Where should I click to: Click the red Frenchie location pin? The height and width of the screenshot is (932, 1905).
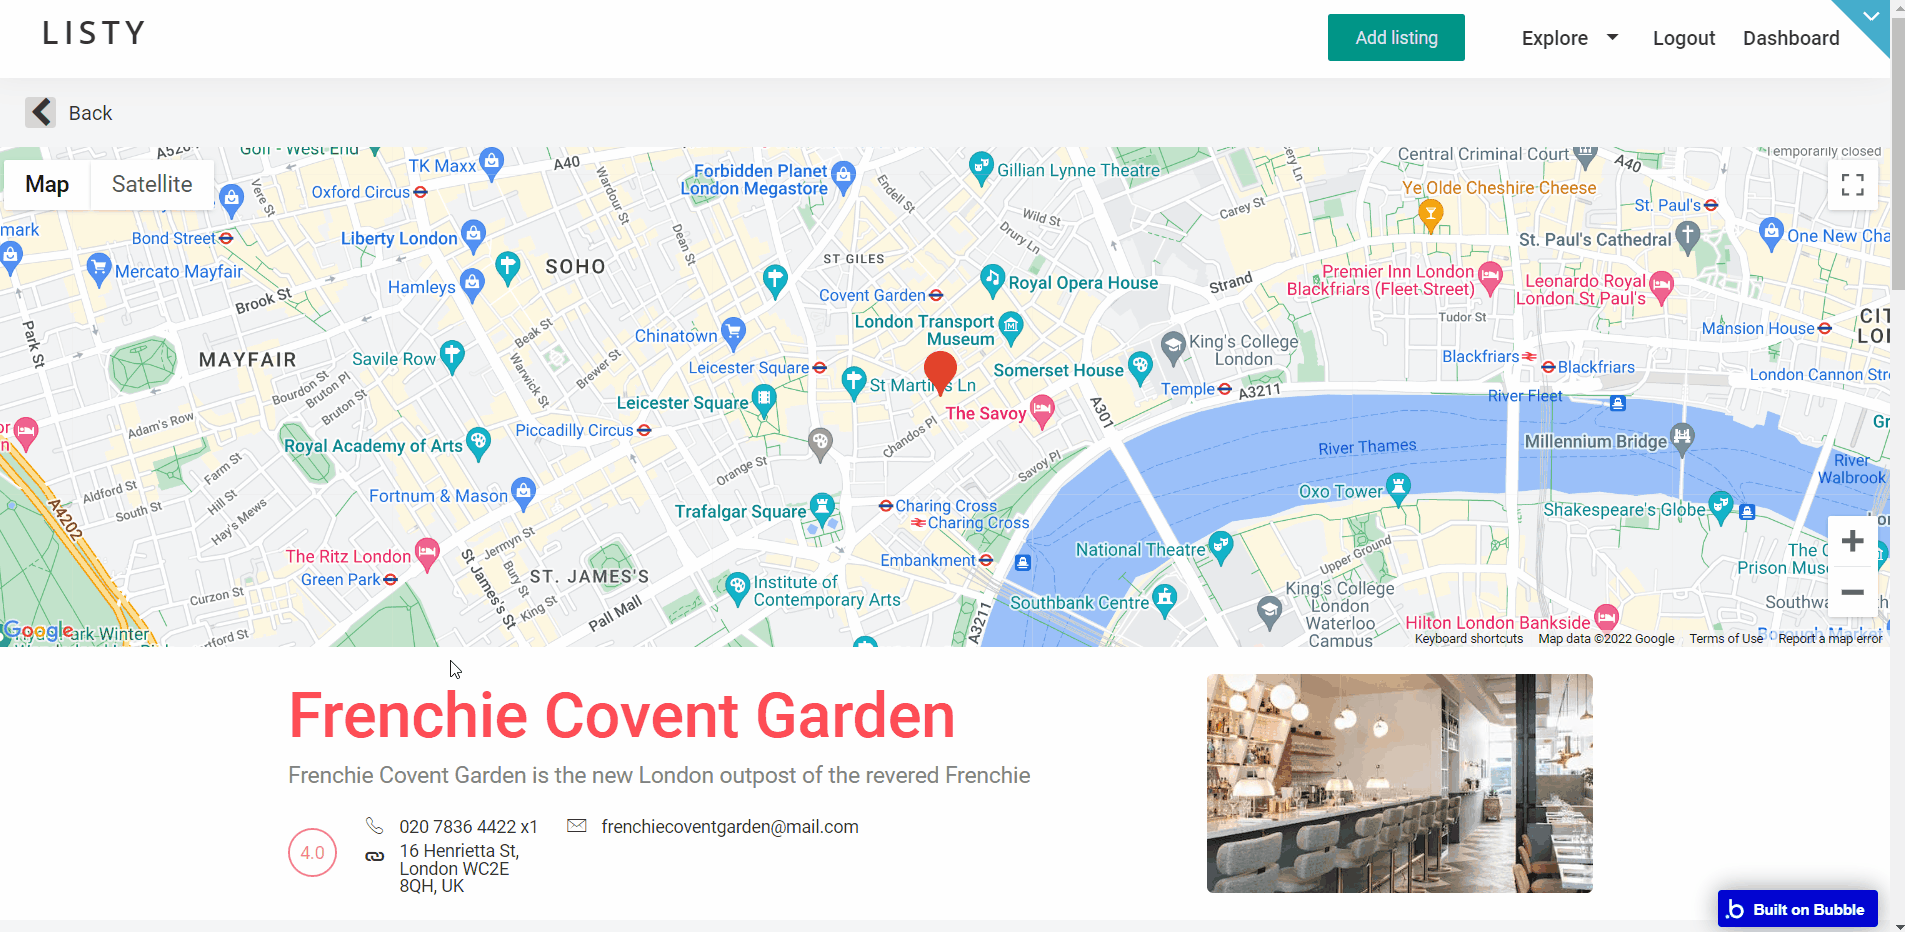pyautogui.click(x=940, y=373)
